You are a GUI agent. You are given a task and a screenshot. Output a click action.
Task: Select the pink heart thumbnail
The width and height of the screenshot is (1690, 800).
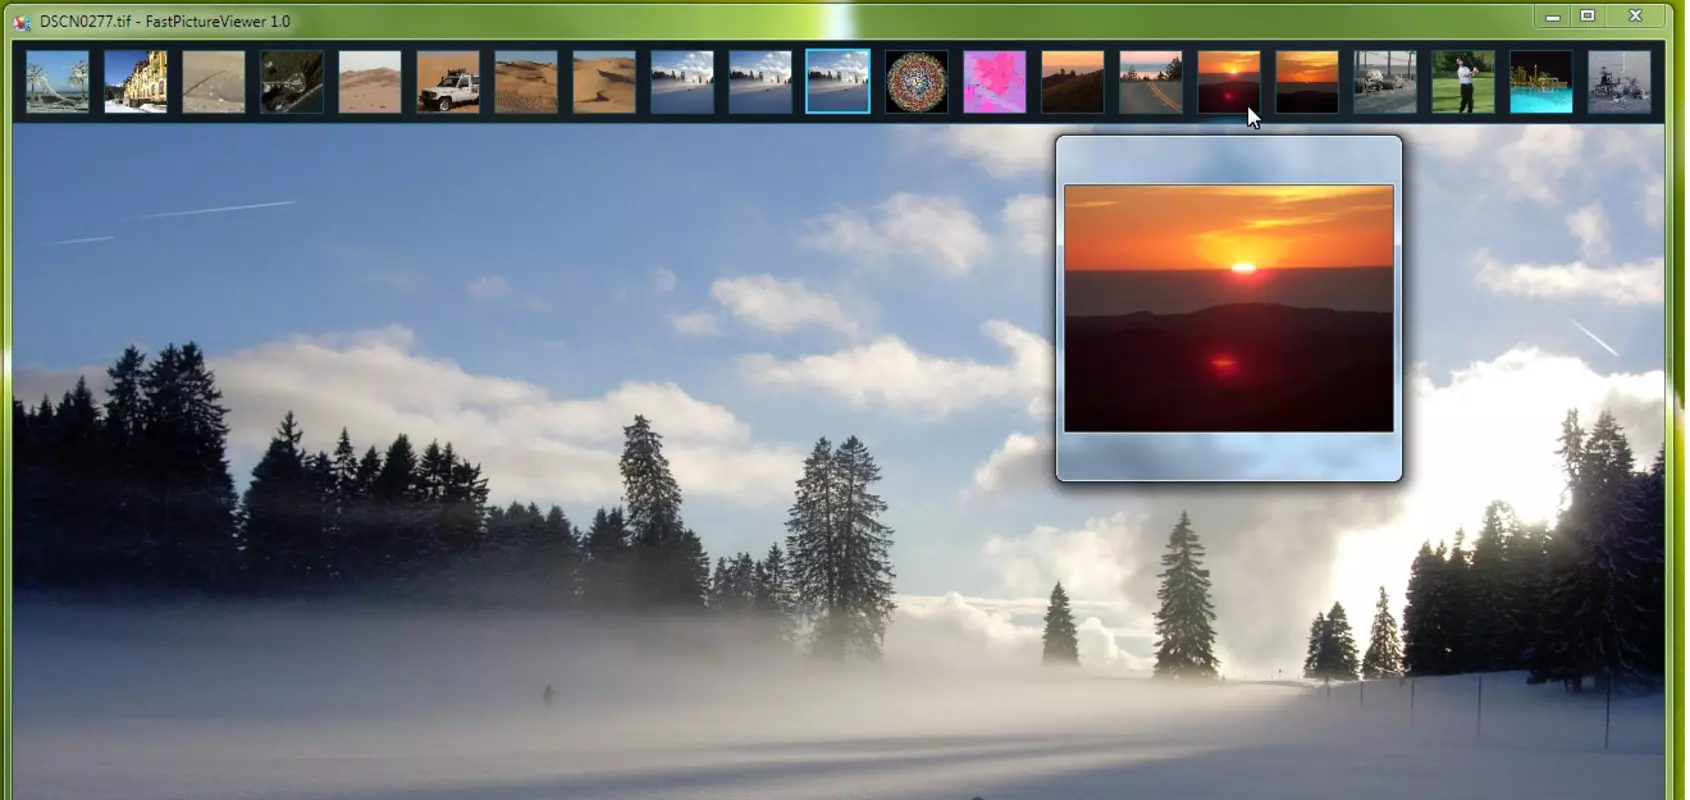tap(994, 82)
